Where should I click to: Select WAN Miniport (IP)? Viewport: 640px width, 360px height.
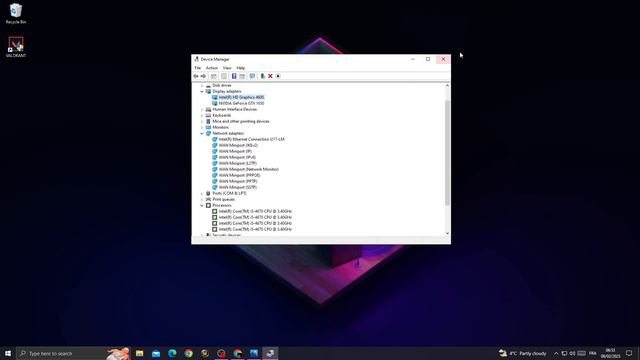tap(235, 151)
